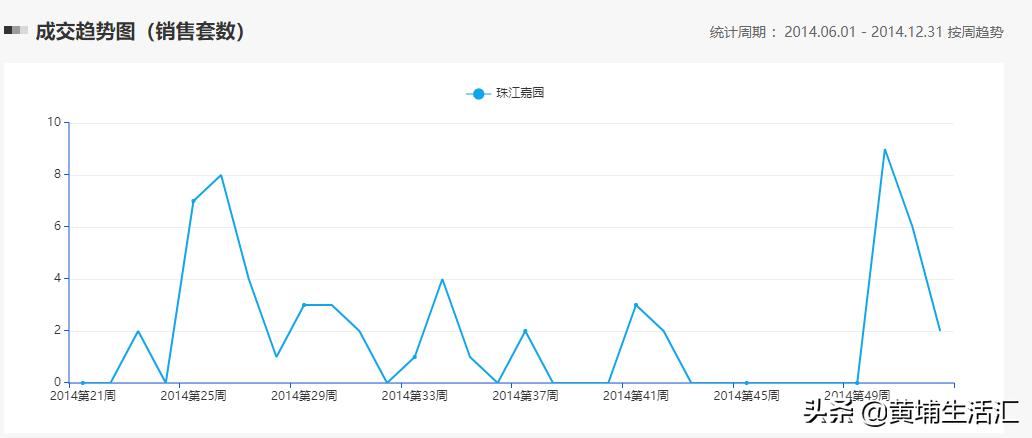Select x-axis label 2014第41周
1032x438 pixels.
(636, 396)
